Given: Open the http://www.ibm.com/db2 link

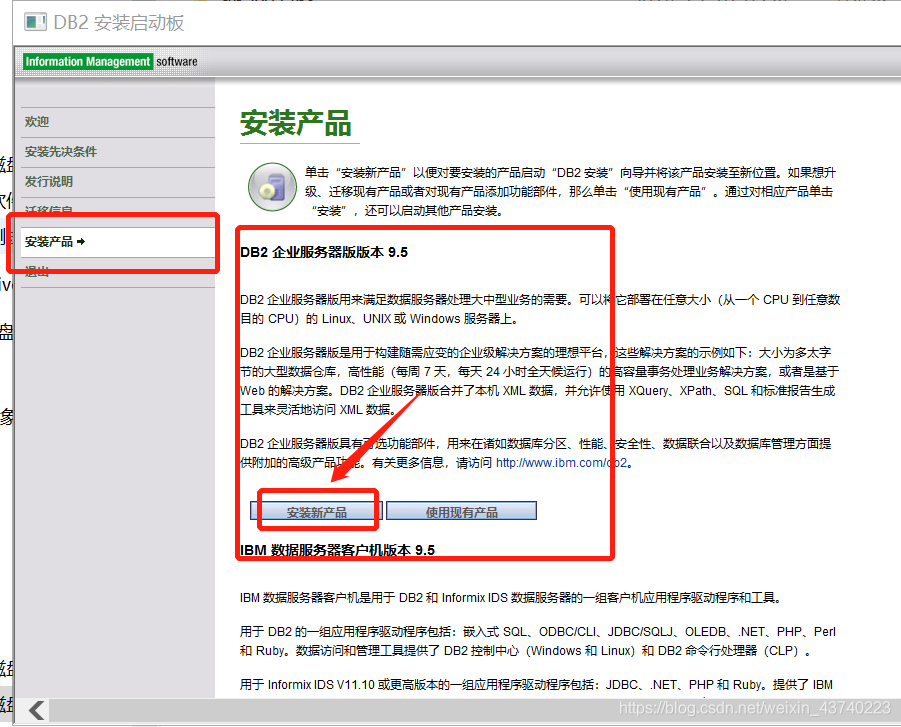Looking at the screenshot, I should coord(561,463).
